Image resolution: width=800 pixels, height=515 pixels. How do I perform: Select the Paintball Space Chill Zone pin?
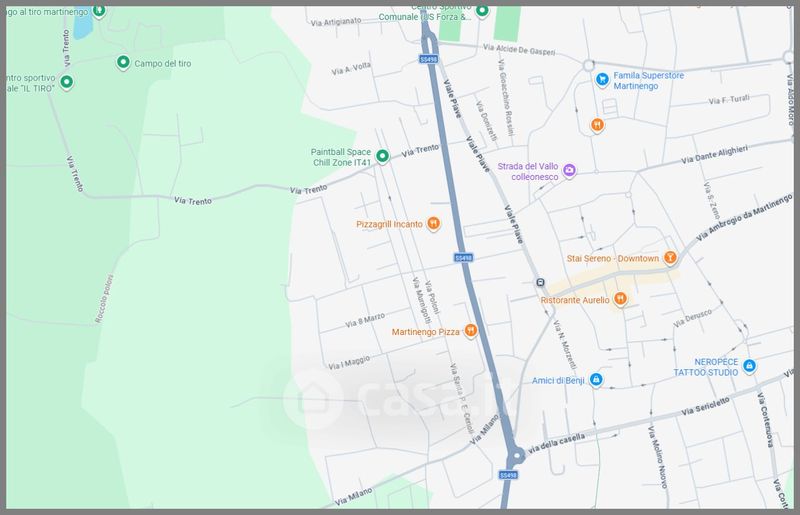tap(382, 156)
